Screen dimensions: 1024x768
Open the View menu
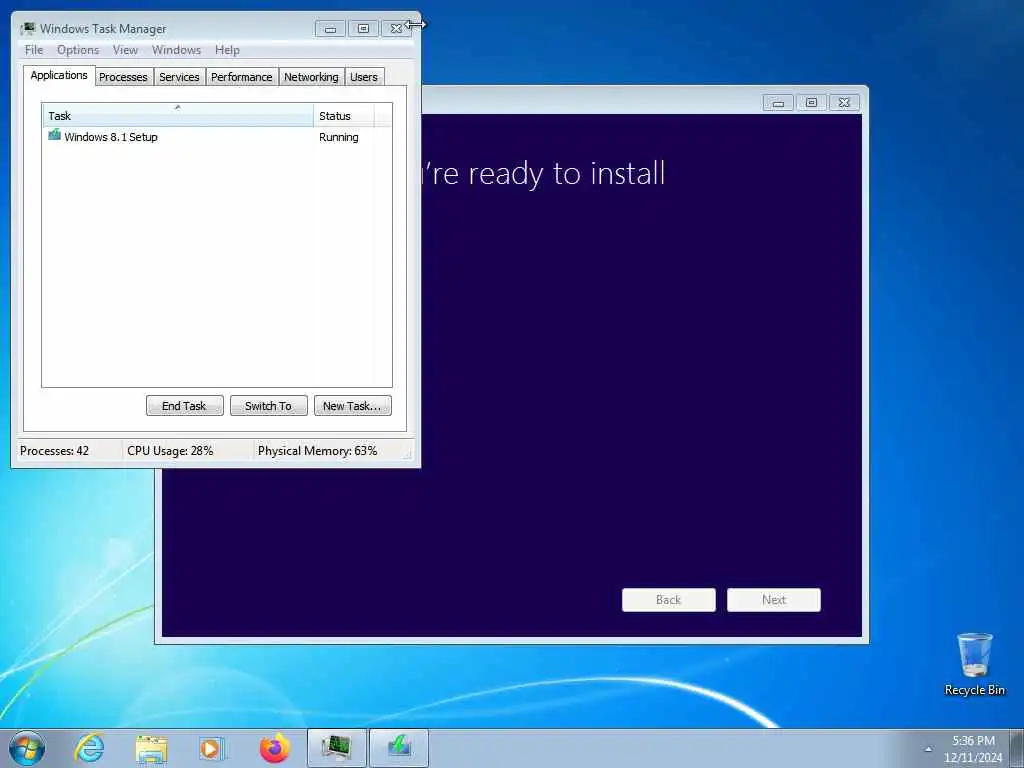click(125, 50)
